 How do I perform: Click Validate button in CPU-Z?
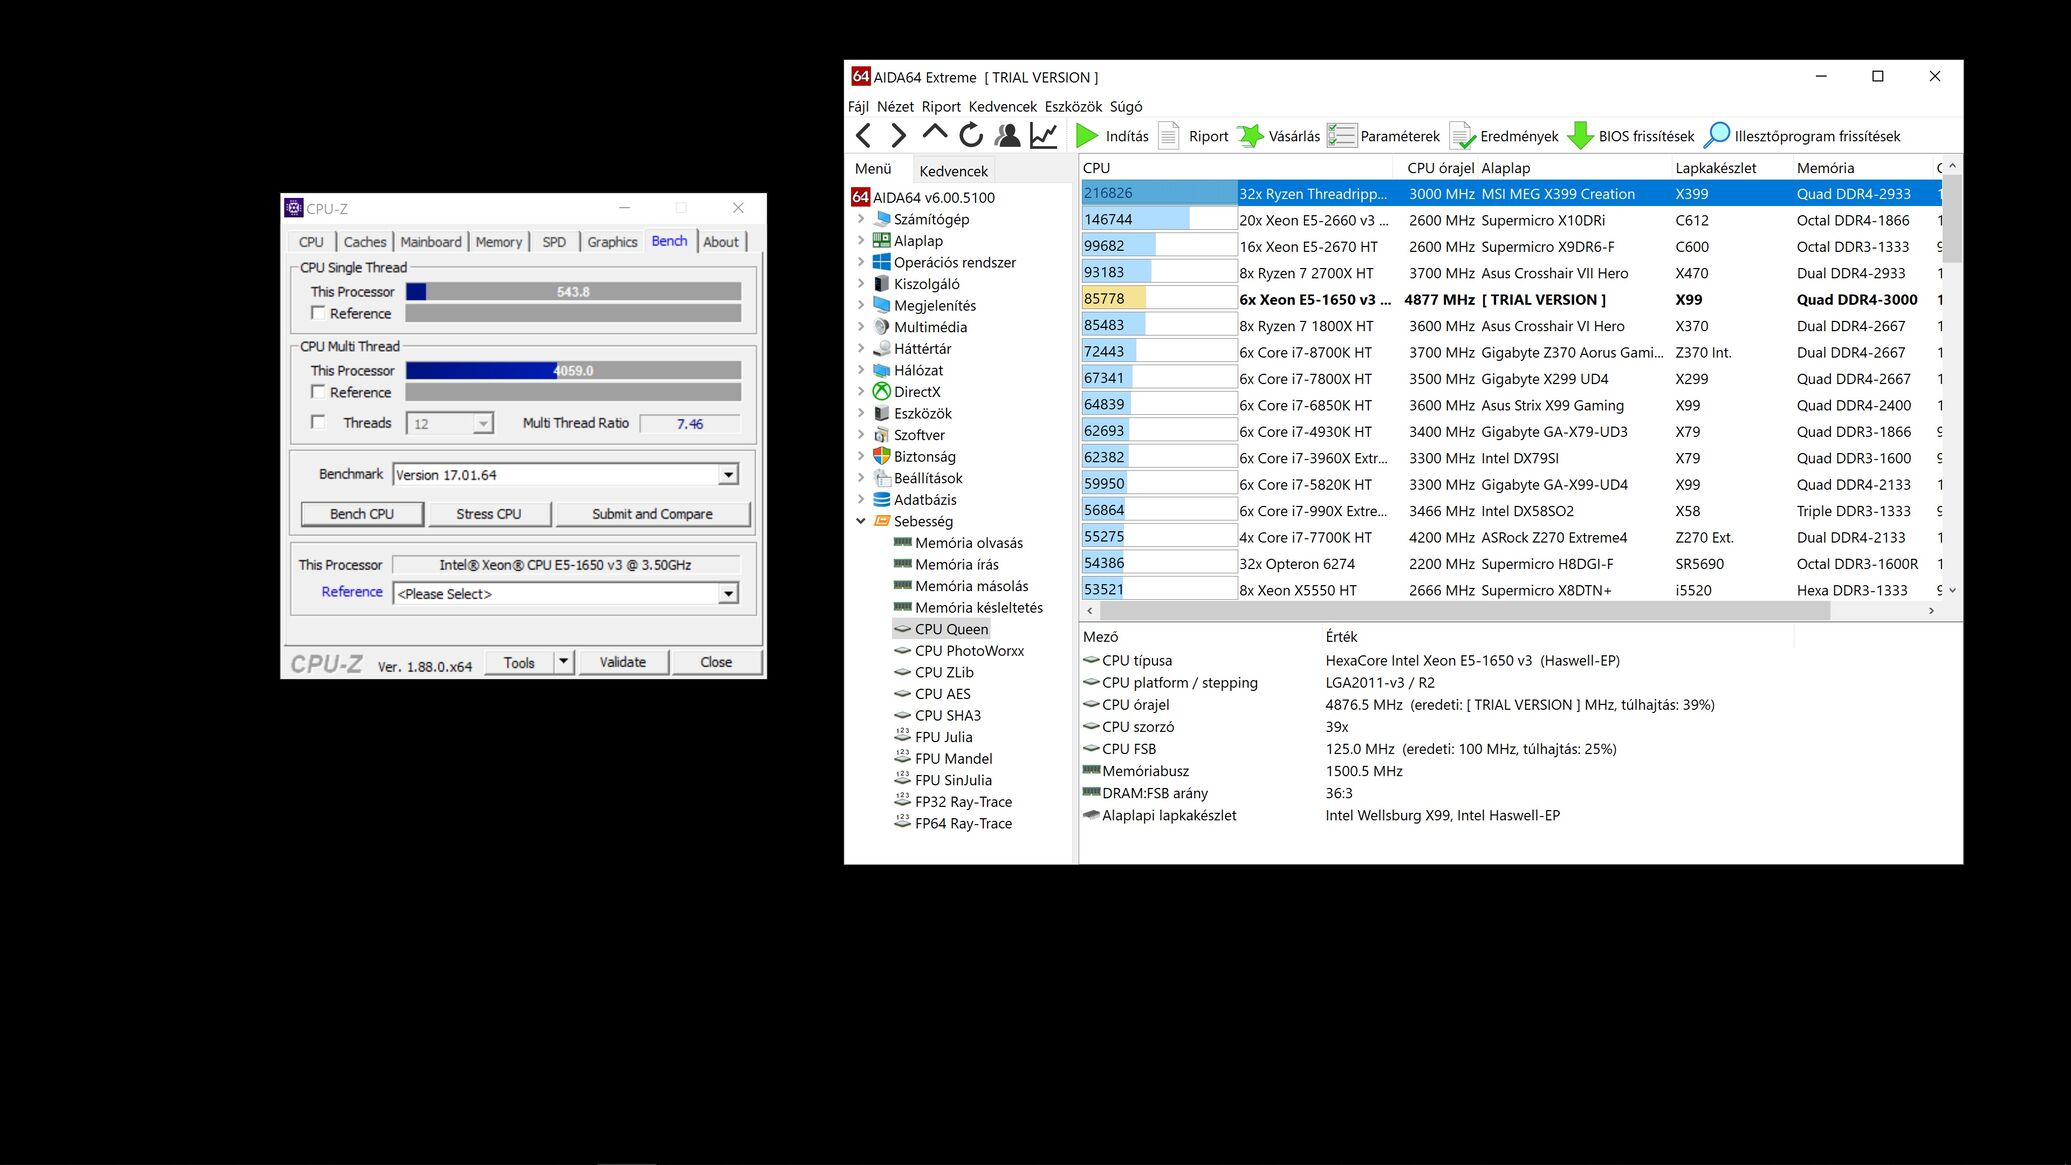coord(623,662)
